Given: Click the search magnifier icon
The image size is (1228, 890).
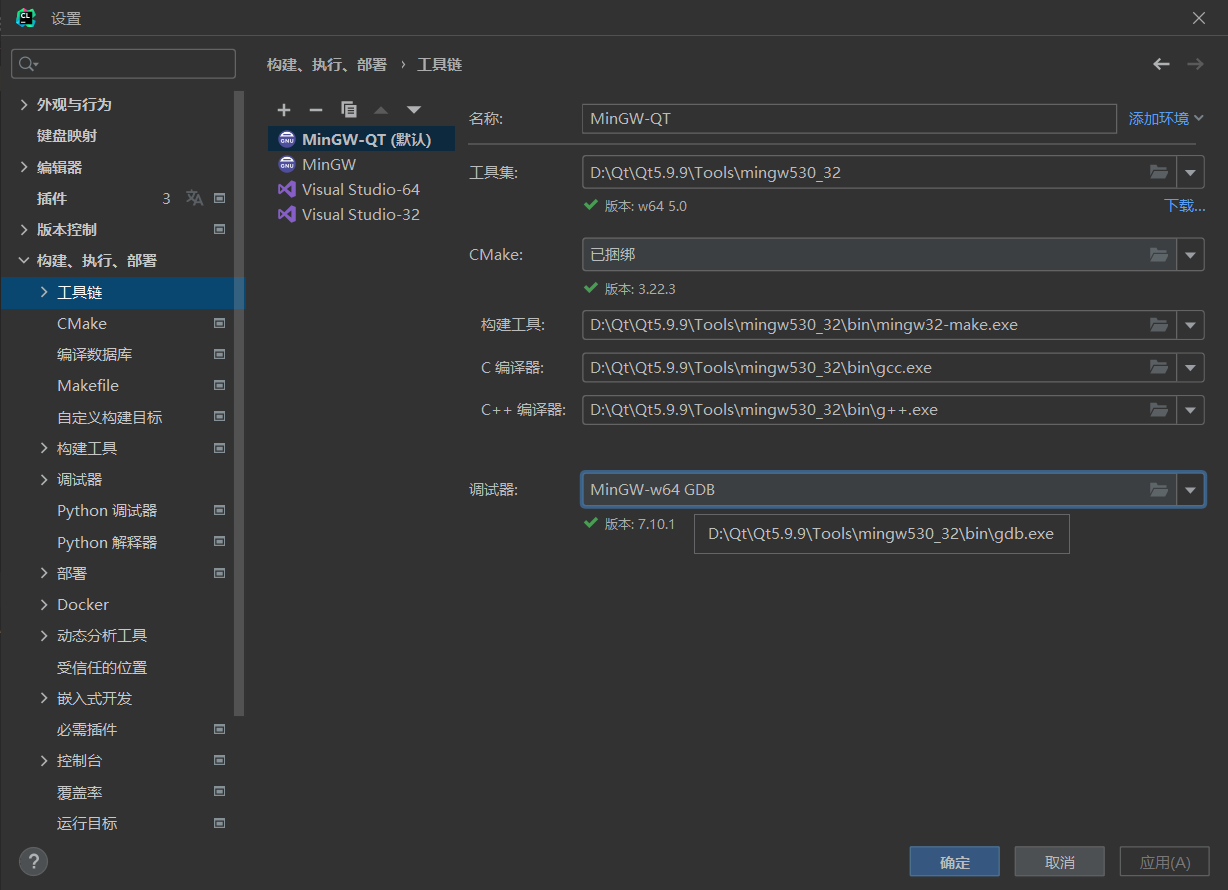Looking at the screenshot, I should (x=27, y=64).
